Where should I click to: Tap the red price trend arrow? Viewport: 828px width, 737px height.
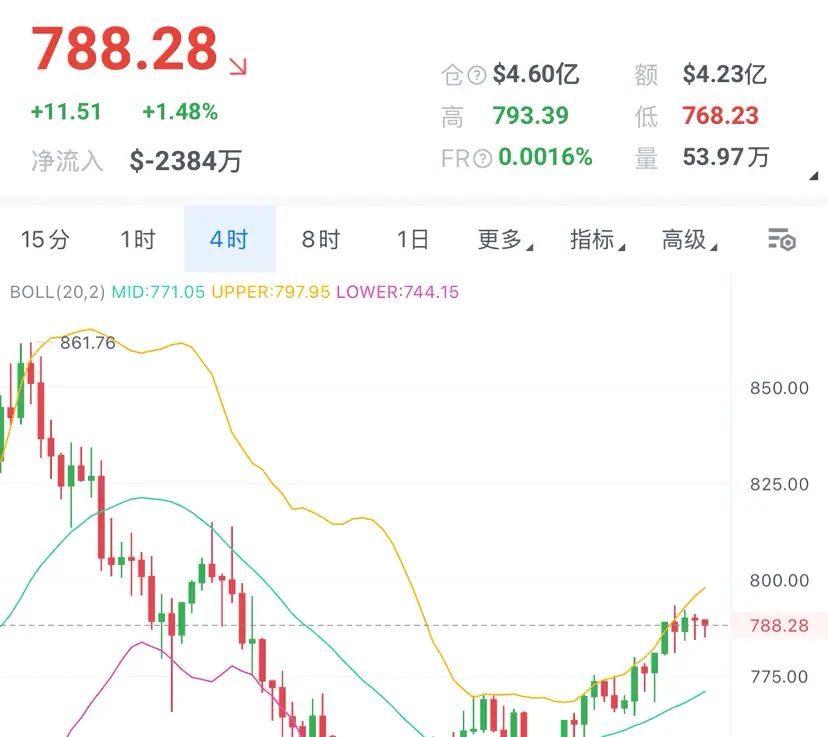point(238,66)
